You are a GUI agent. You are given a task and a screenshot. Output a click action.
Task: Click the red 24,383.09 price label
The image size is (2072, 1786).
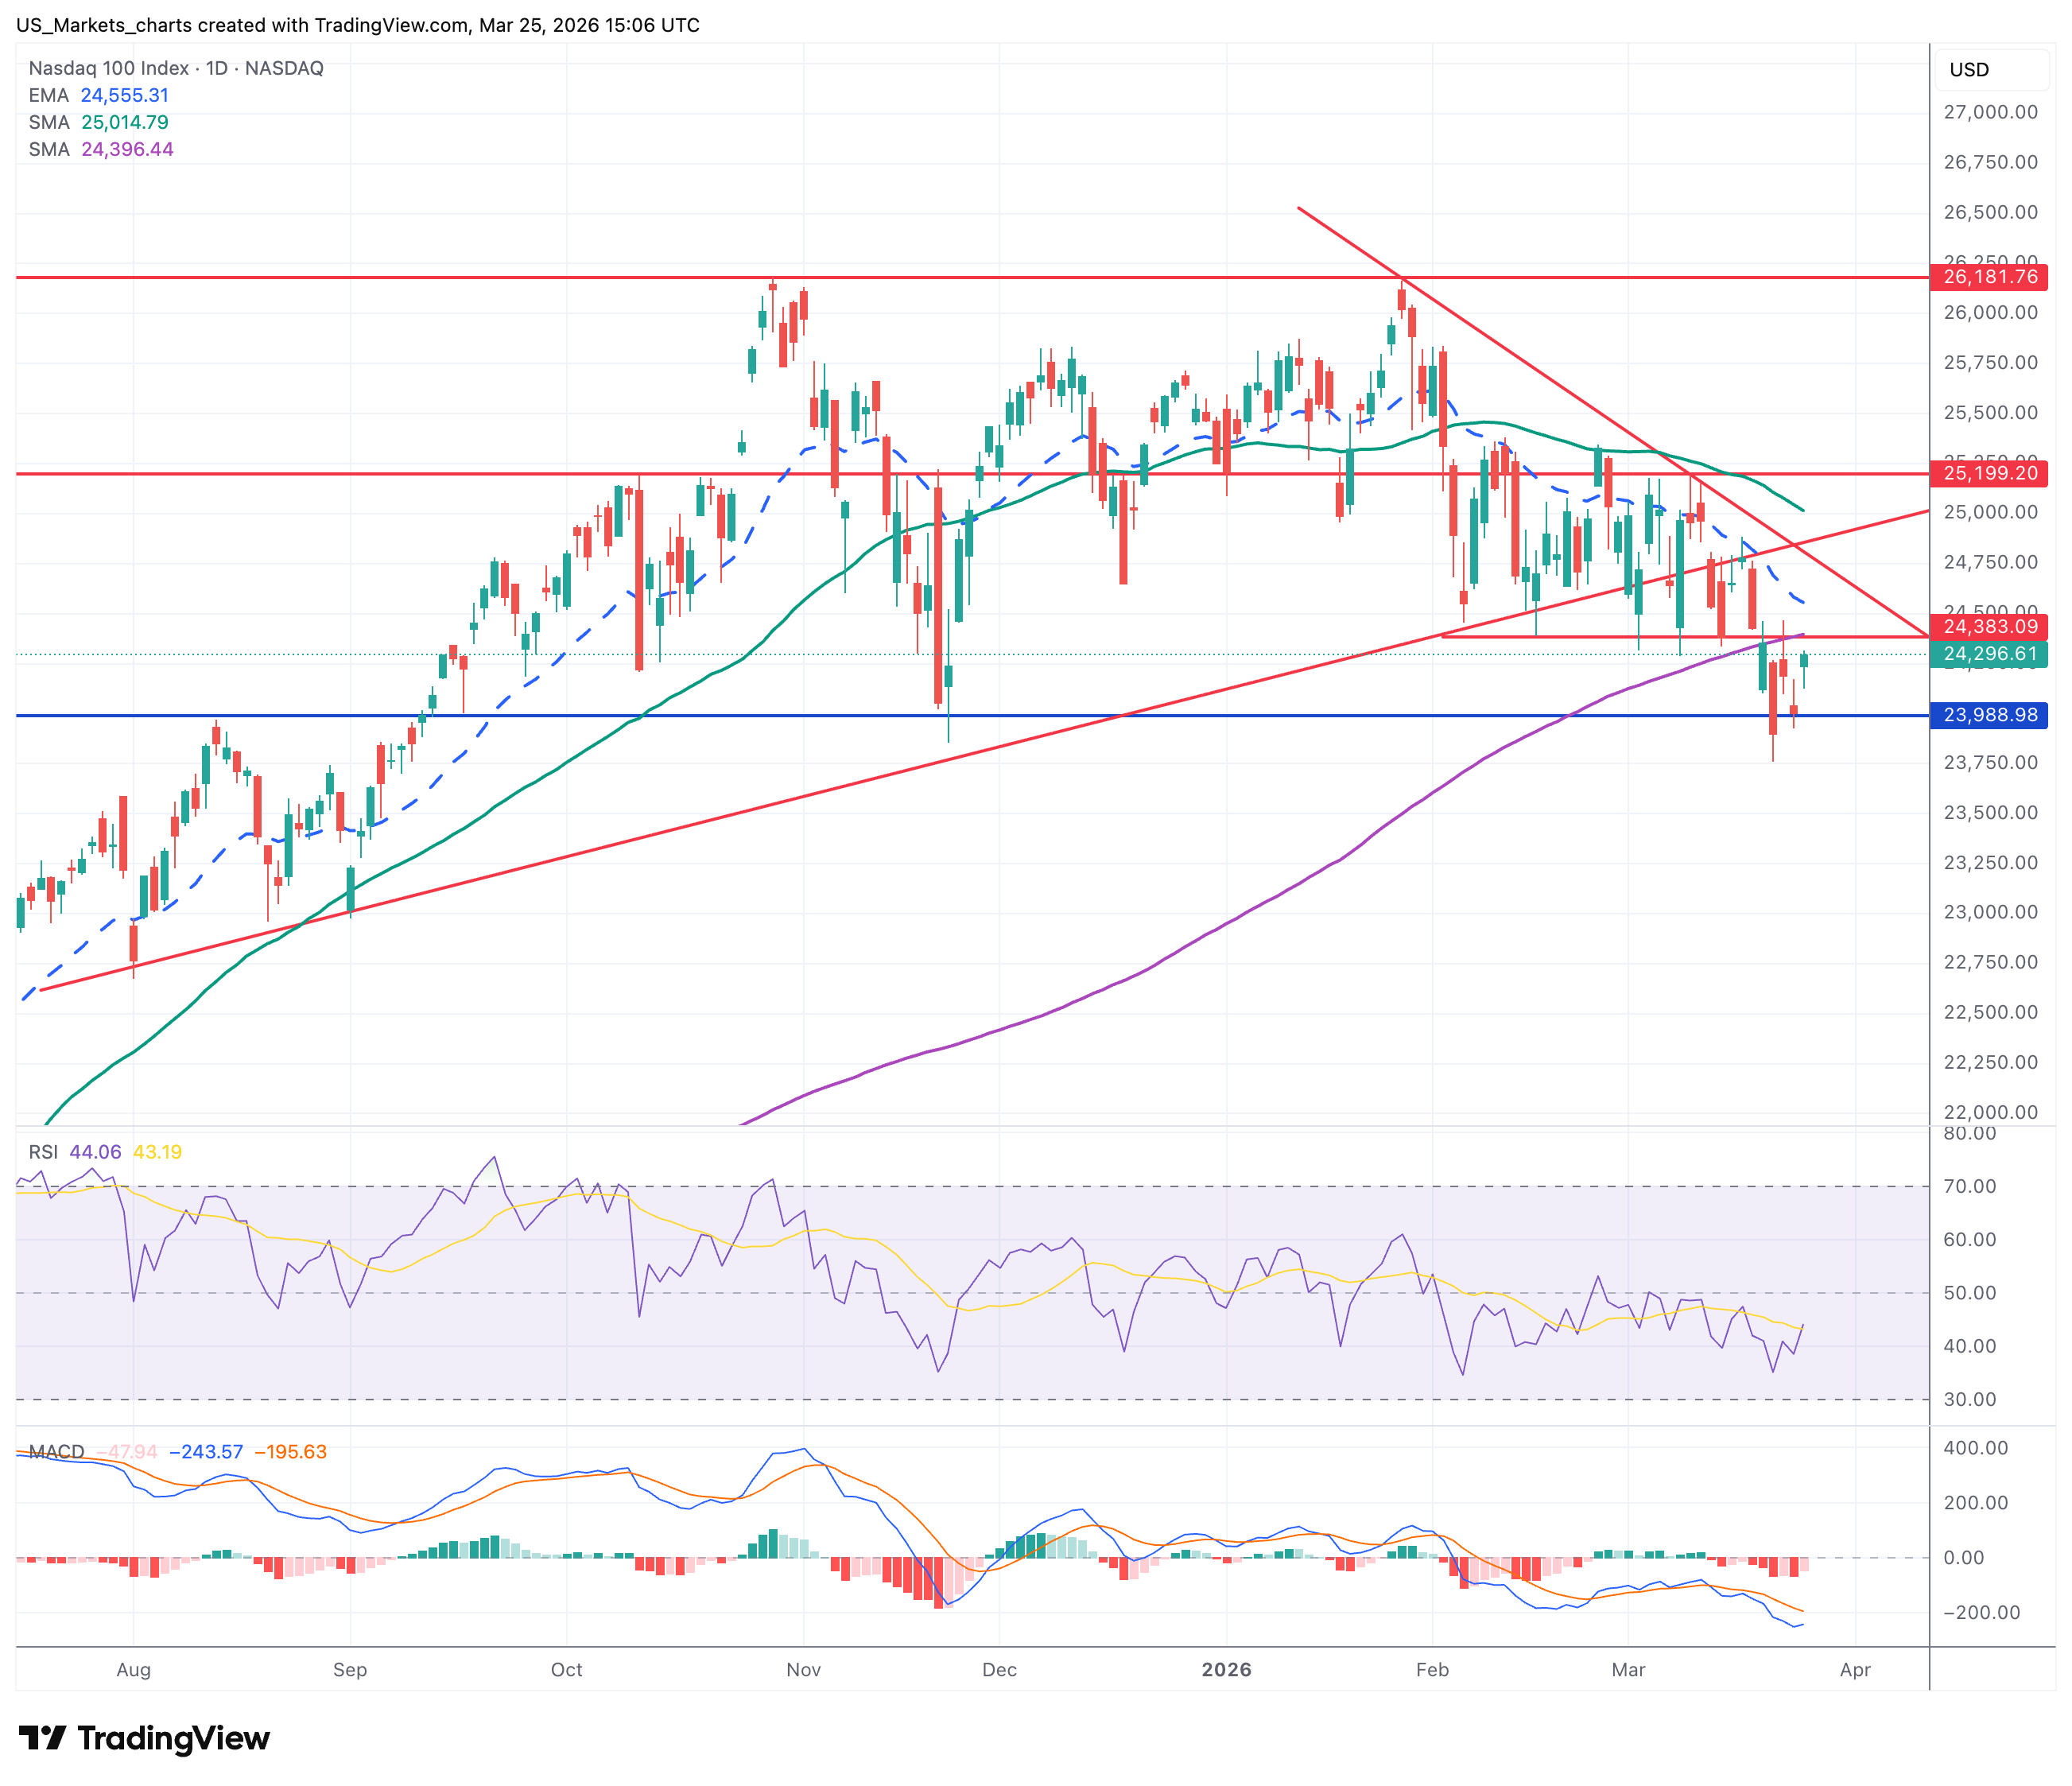(1988, 627)
